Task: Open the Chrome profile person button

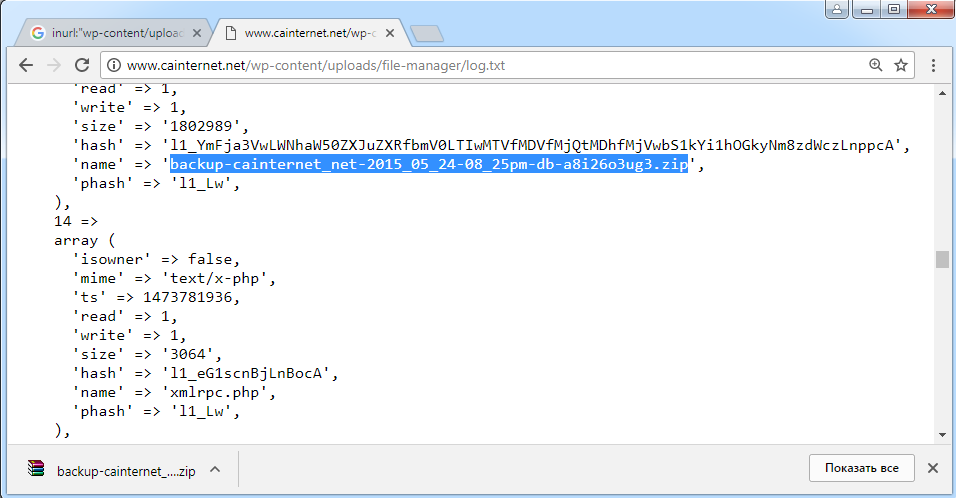Action: pyautogui.click(x=837, y=9)
